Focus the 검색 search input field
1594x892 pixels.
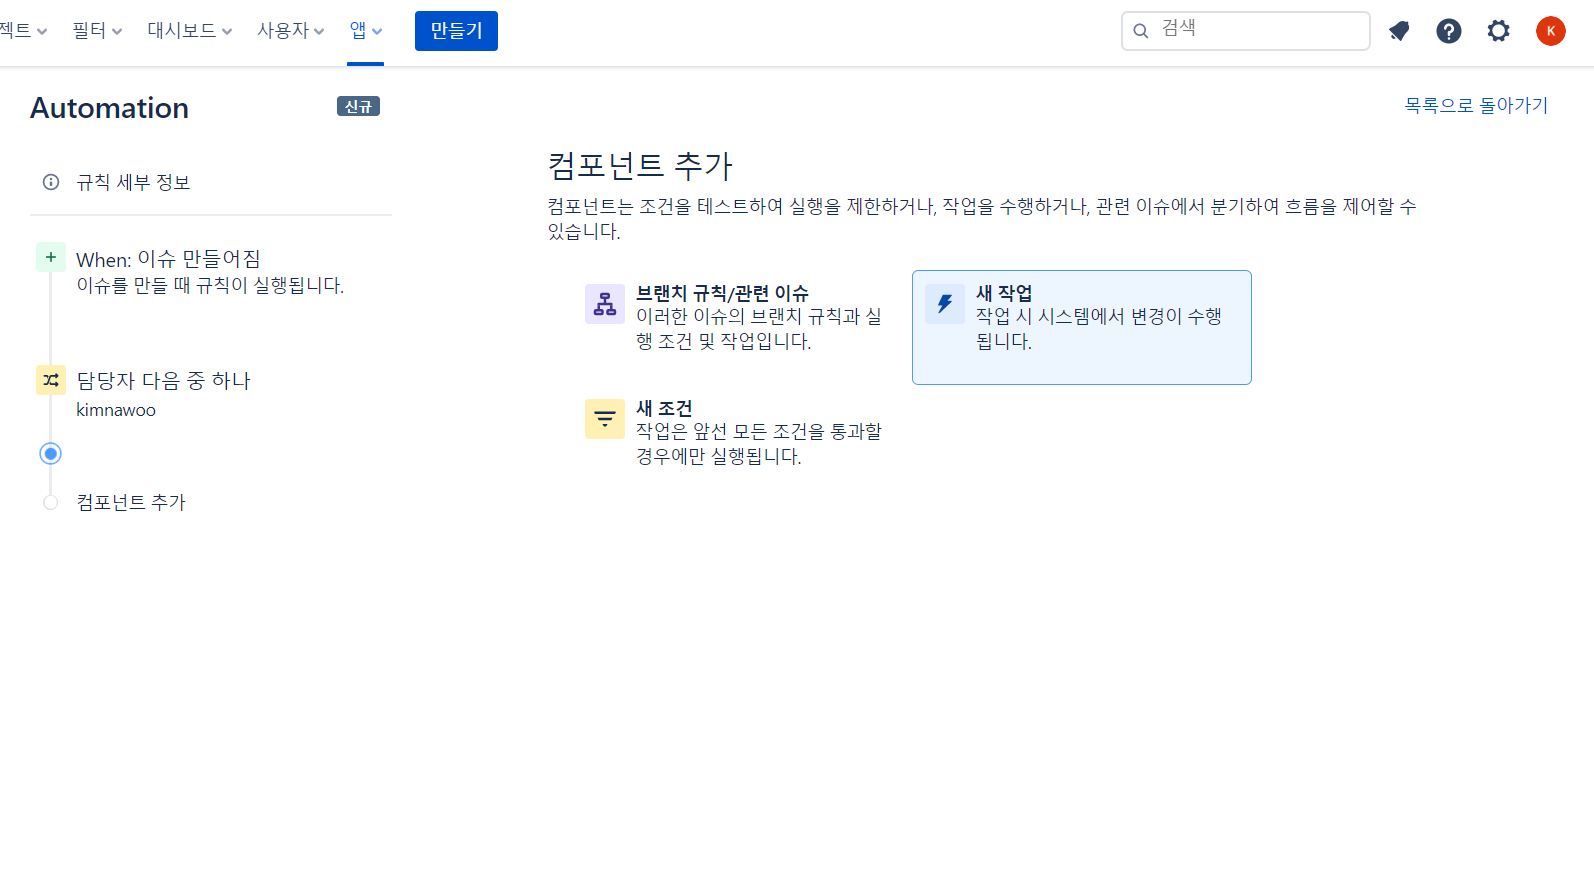tap(1246, 31)
